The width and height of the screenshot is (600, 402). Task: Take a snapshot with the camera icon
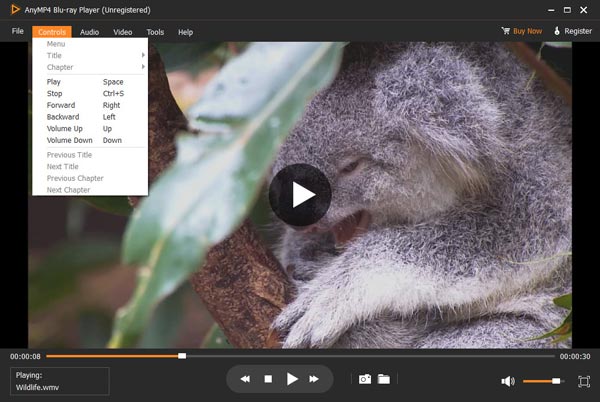[x=365, y=379]
